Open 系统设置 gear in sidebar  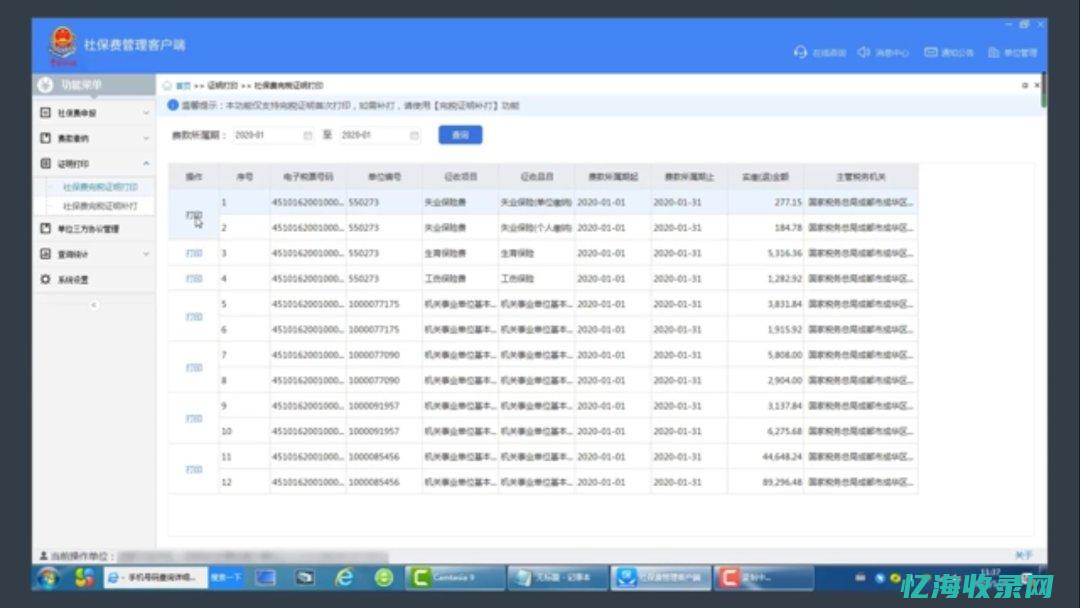click(x=46, y=279)
